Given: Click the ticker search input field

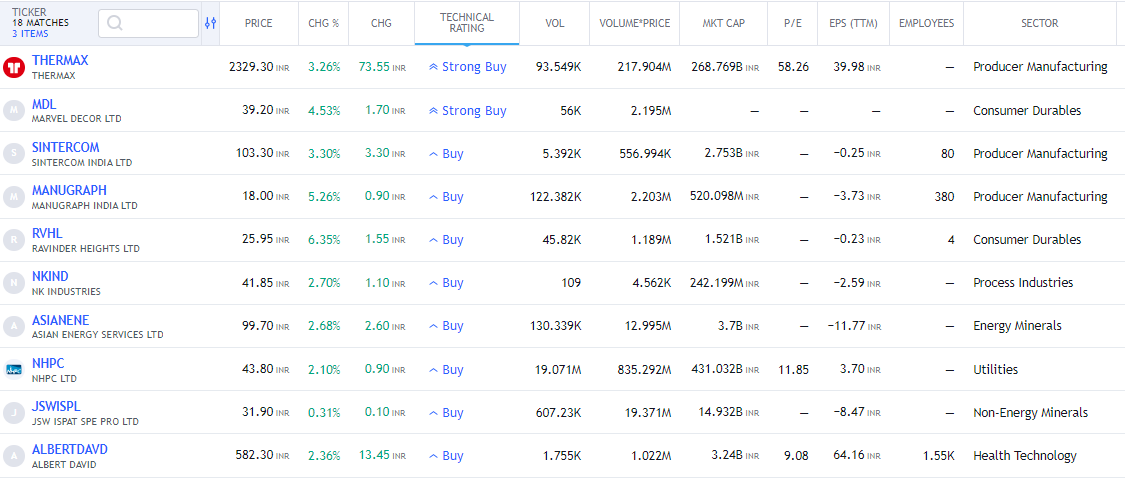Looking at the screenshot, I should (149, 23).
